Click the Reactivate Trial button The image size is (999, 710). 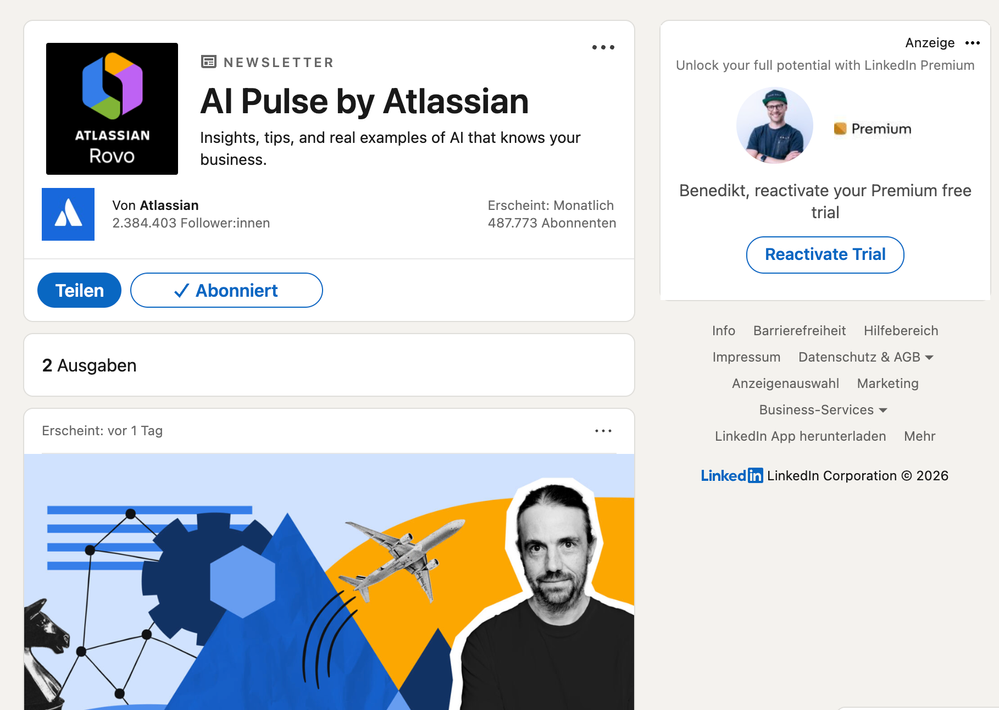click(825, 254)
